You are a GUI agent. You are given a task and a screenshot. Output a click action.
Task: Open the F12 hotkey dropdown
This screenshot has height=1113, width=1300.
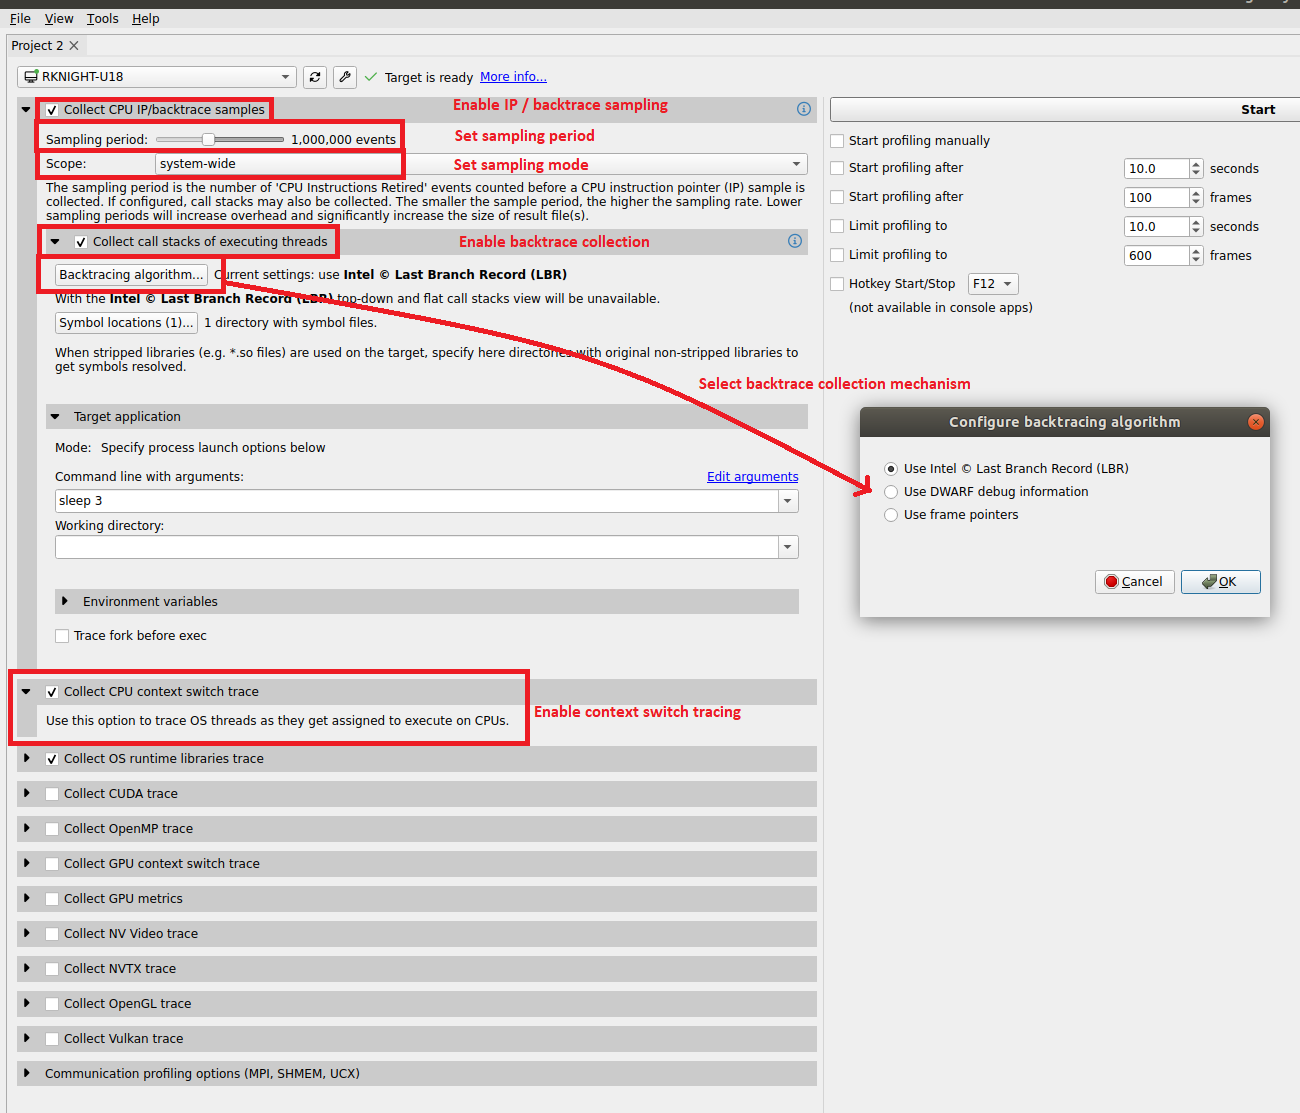(x=992, y=283)
